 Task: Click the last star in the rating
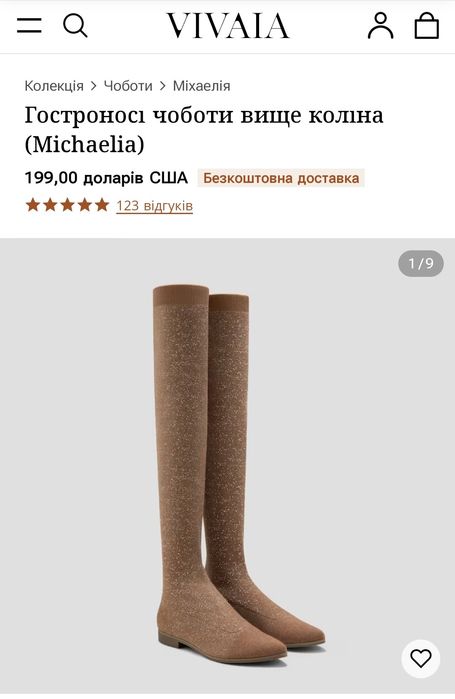[102, 205]
